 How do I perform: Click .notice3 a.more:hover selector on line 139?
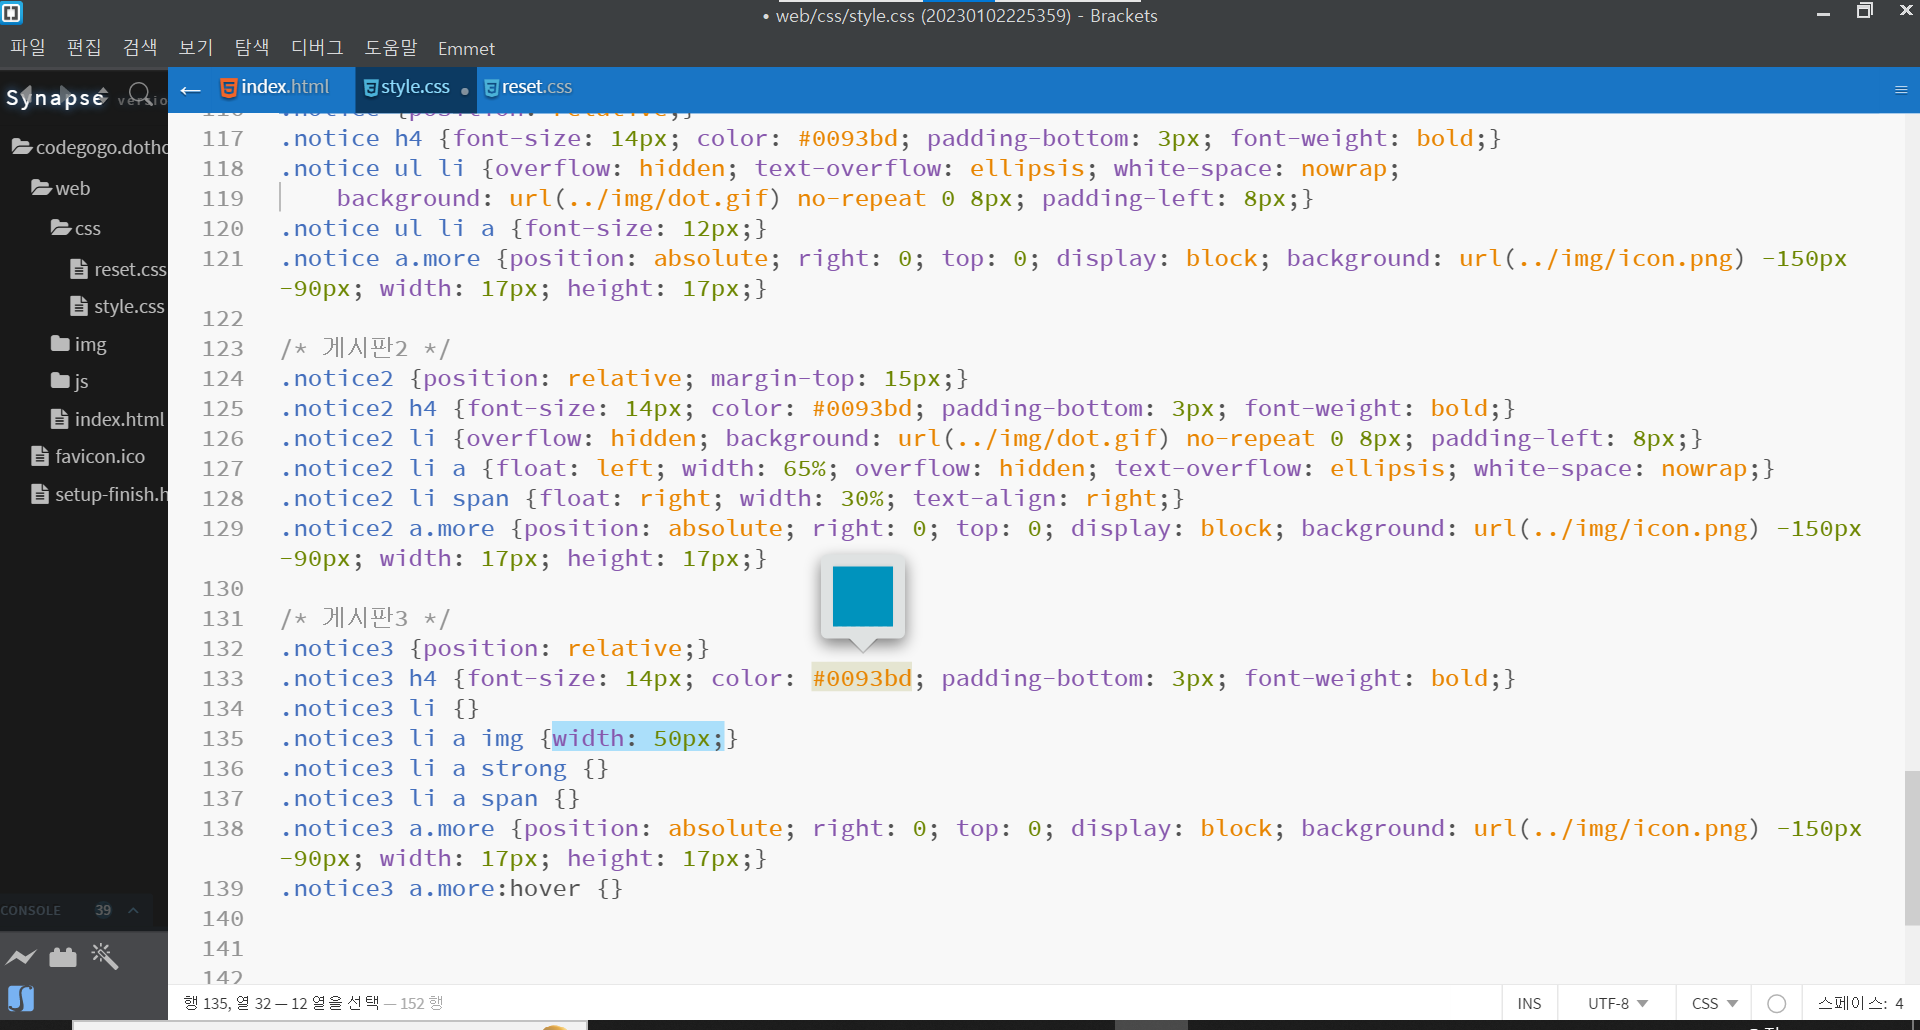pyautogui.click(x=430, y=888)
